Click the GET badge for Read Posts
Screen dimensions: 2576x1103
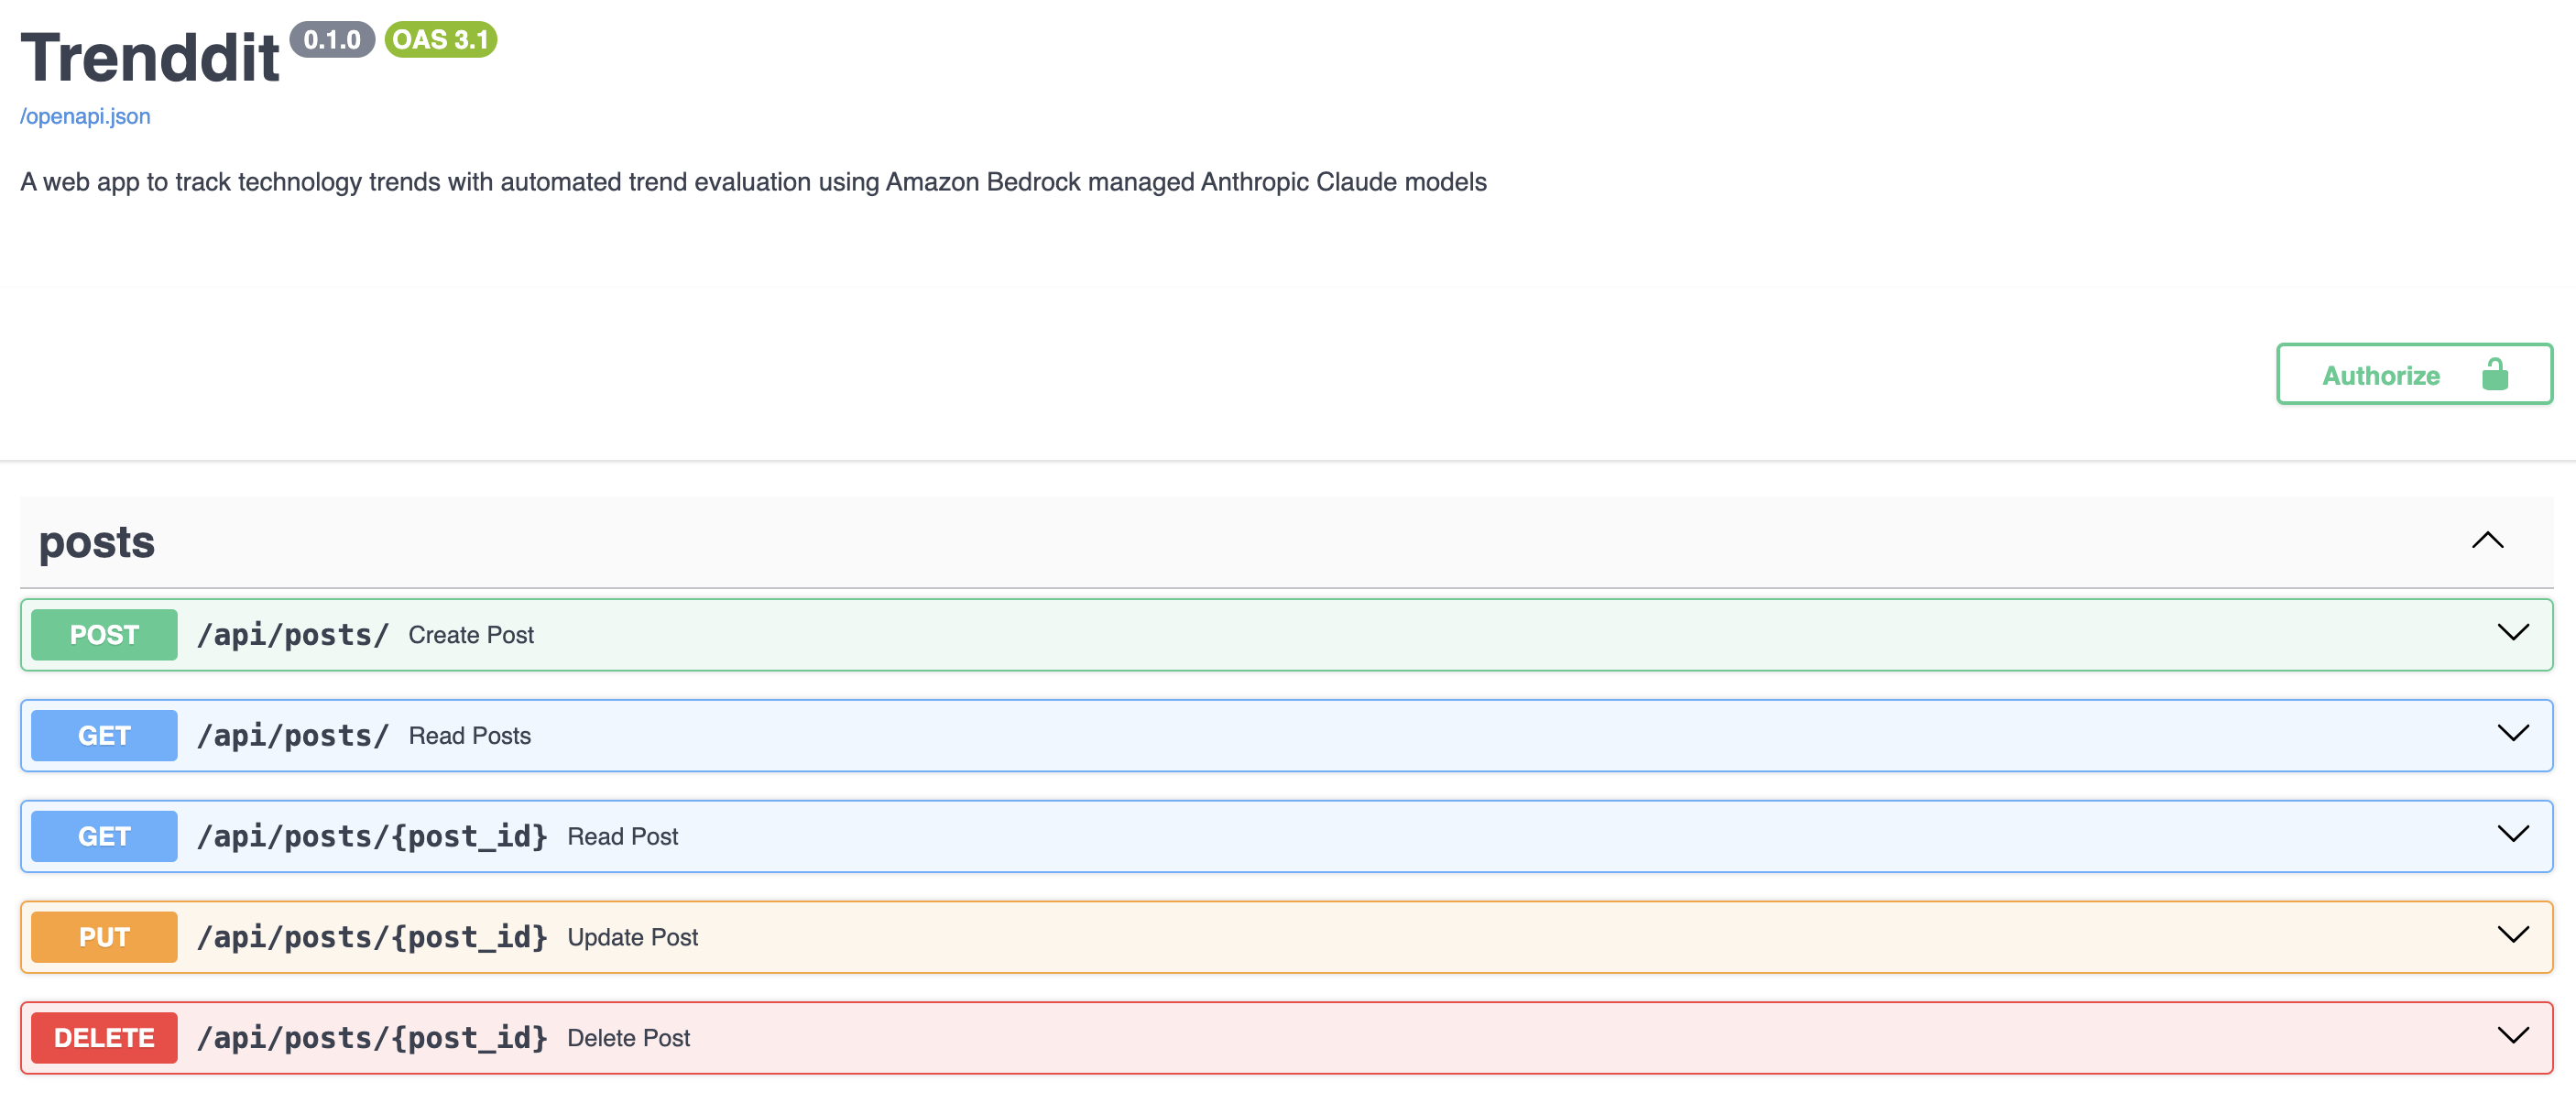[104, 735]
